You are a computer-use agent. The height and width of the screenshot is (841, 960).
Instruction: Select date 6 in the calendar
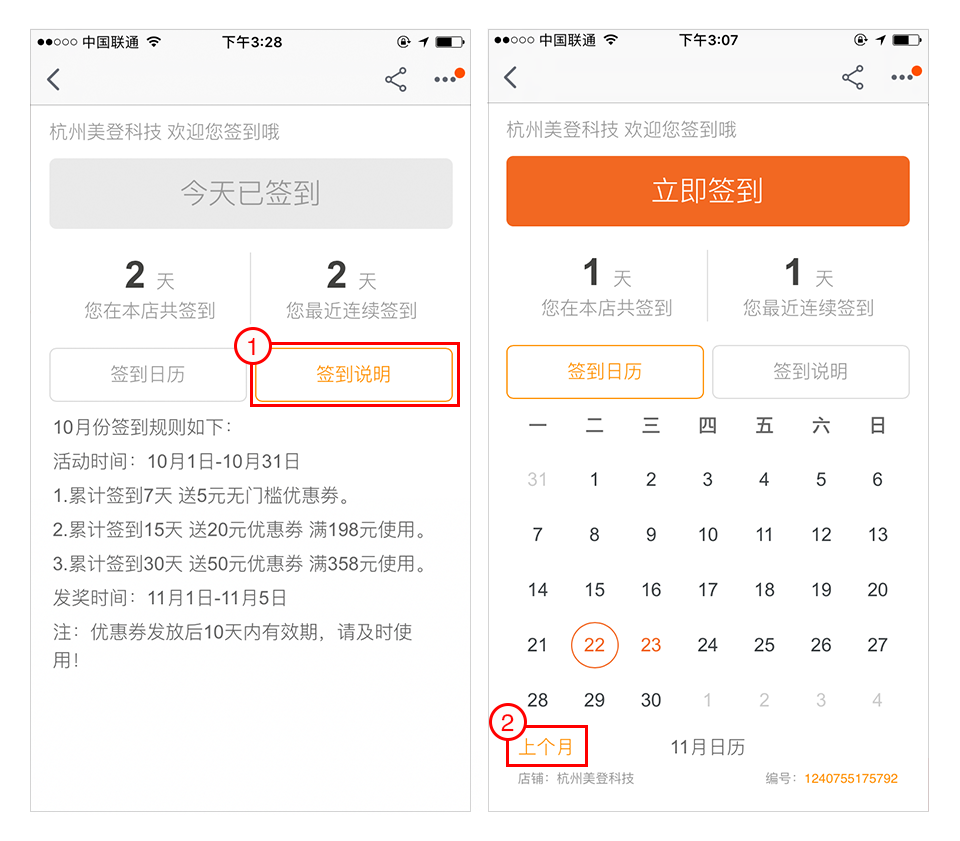click(877, 479)
